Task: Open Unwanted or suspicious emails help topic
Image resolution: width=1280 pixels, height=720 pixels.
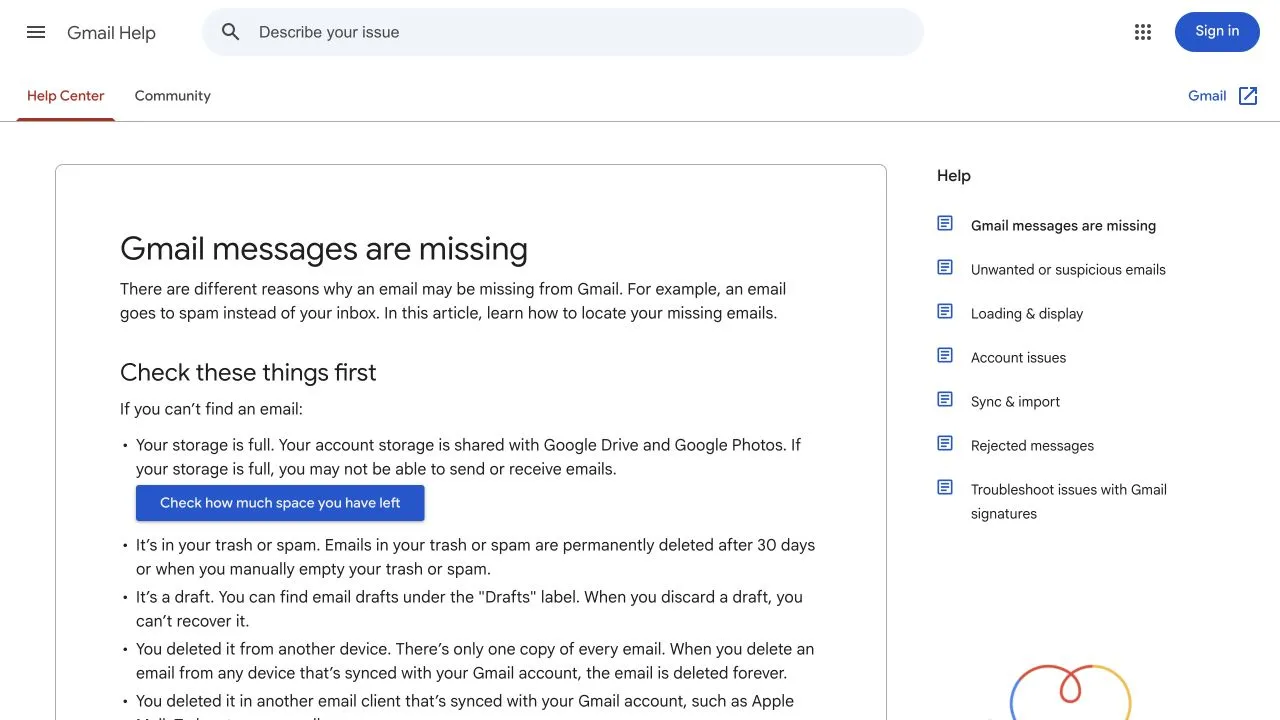Action: pyautogui.click(x=1068, y=270)
